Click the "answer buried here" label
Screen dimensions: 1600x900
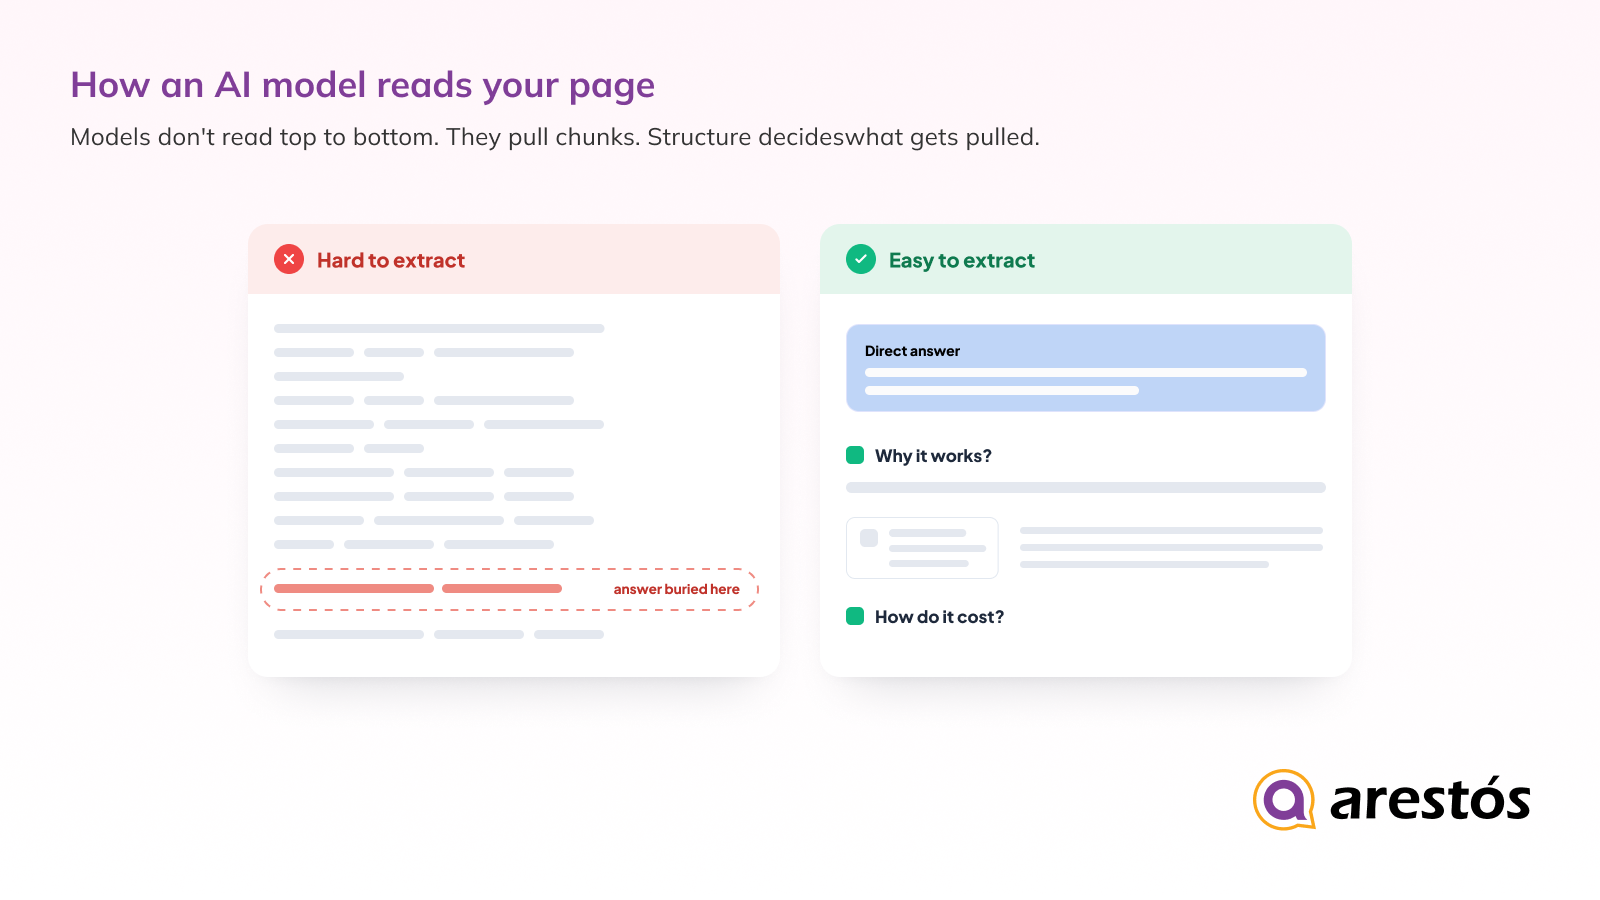[x=677, y=589]
